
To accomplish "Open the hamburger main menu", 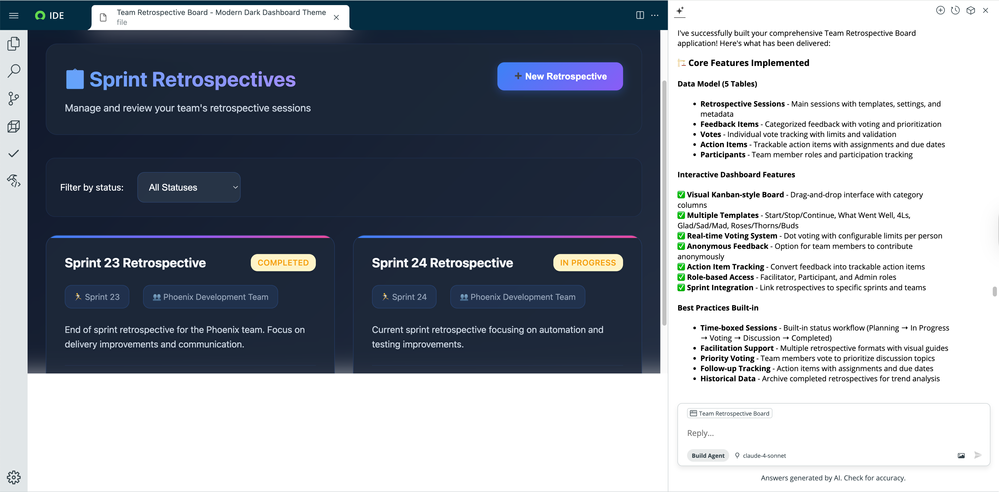I will 13,15.
